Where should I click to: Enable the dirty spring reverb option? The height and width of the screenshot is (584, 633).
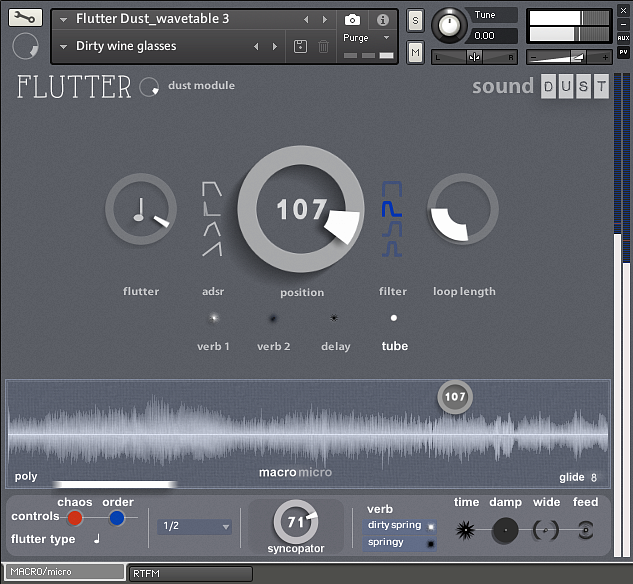[x=431, y=526]
